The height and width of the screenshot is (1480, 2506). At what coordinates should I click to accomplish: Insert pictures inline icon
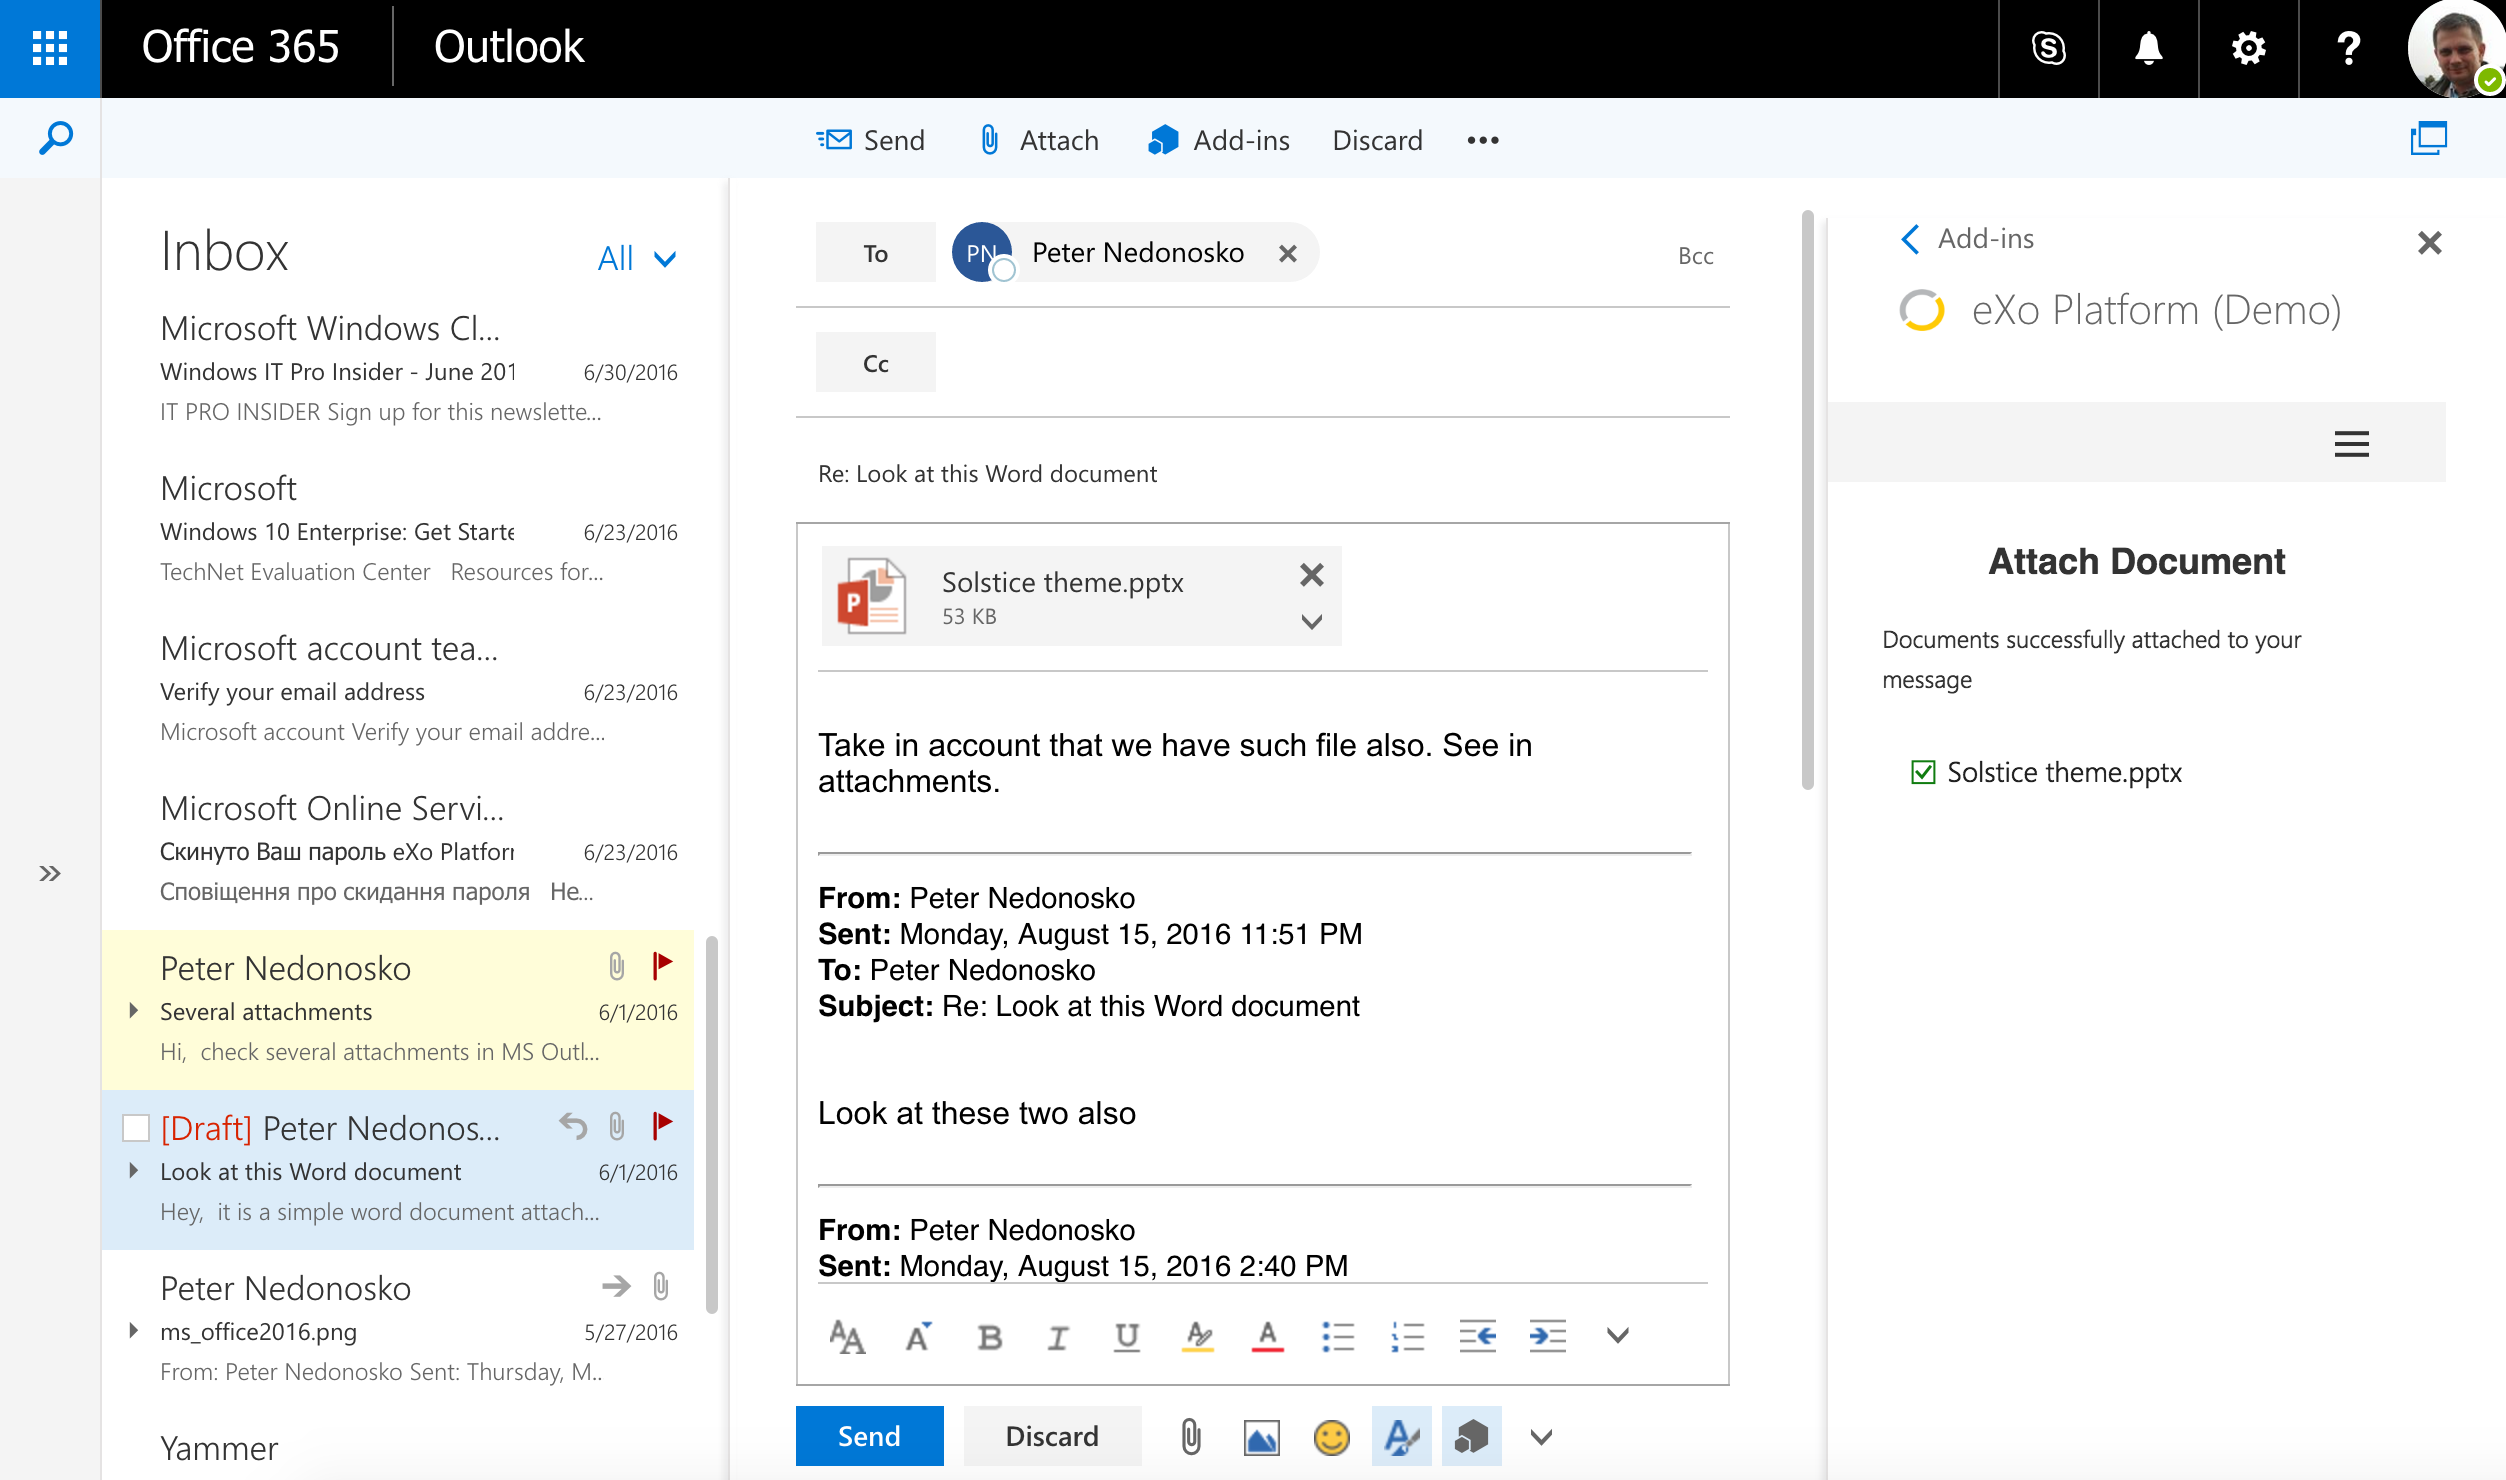pos(1261,1437)
